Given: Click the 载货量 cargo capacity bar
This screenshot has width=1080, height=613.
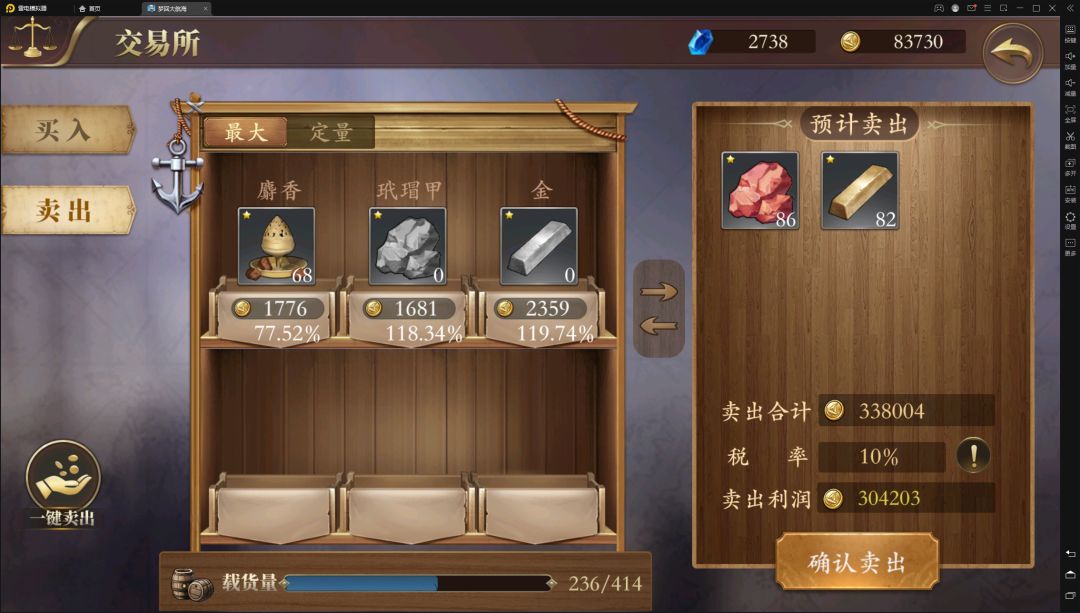Looking at the screenshot, I should coord(419,583).
